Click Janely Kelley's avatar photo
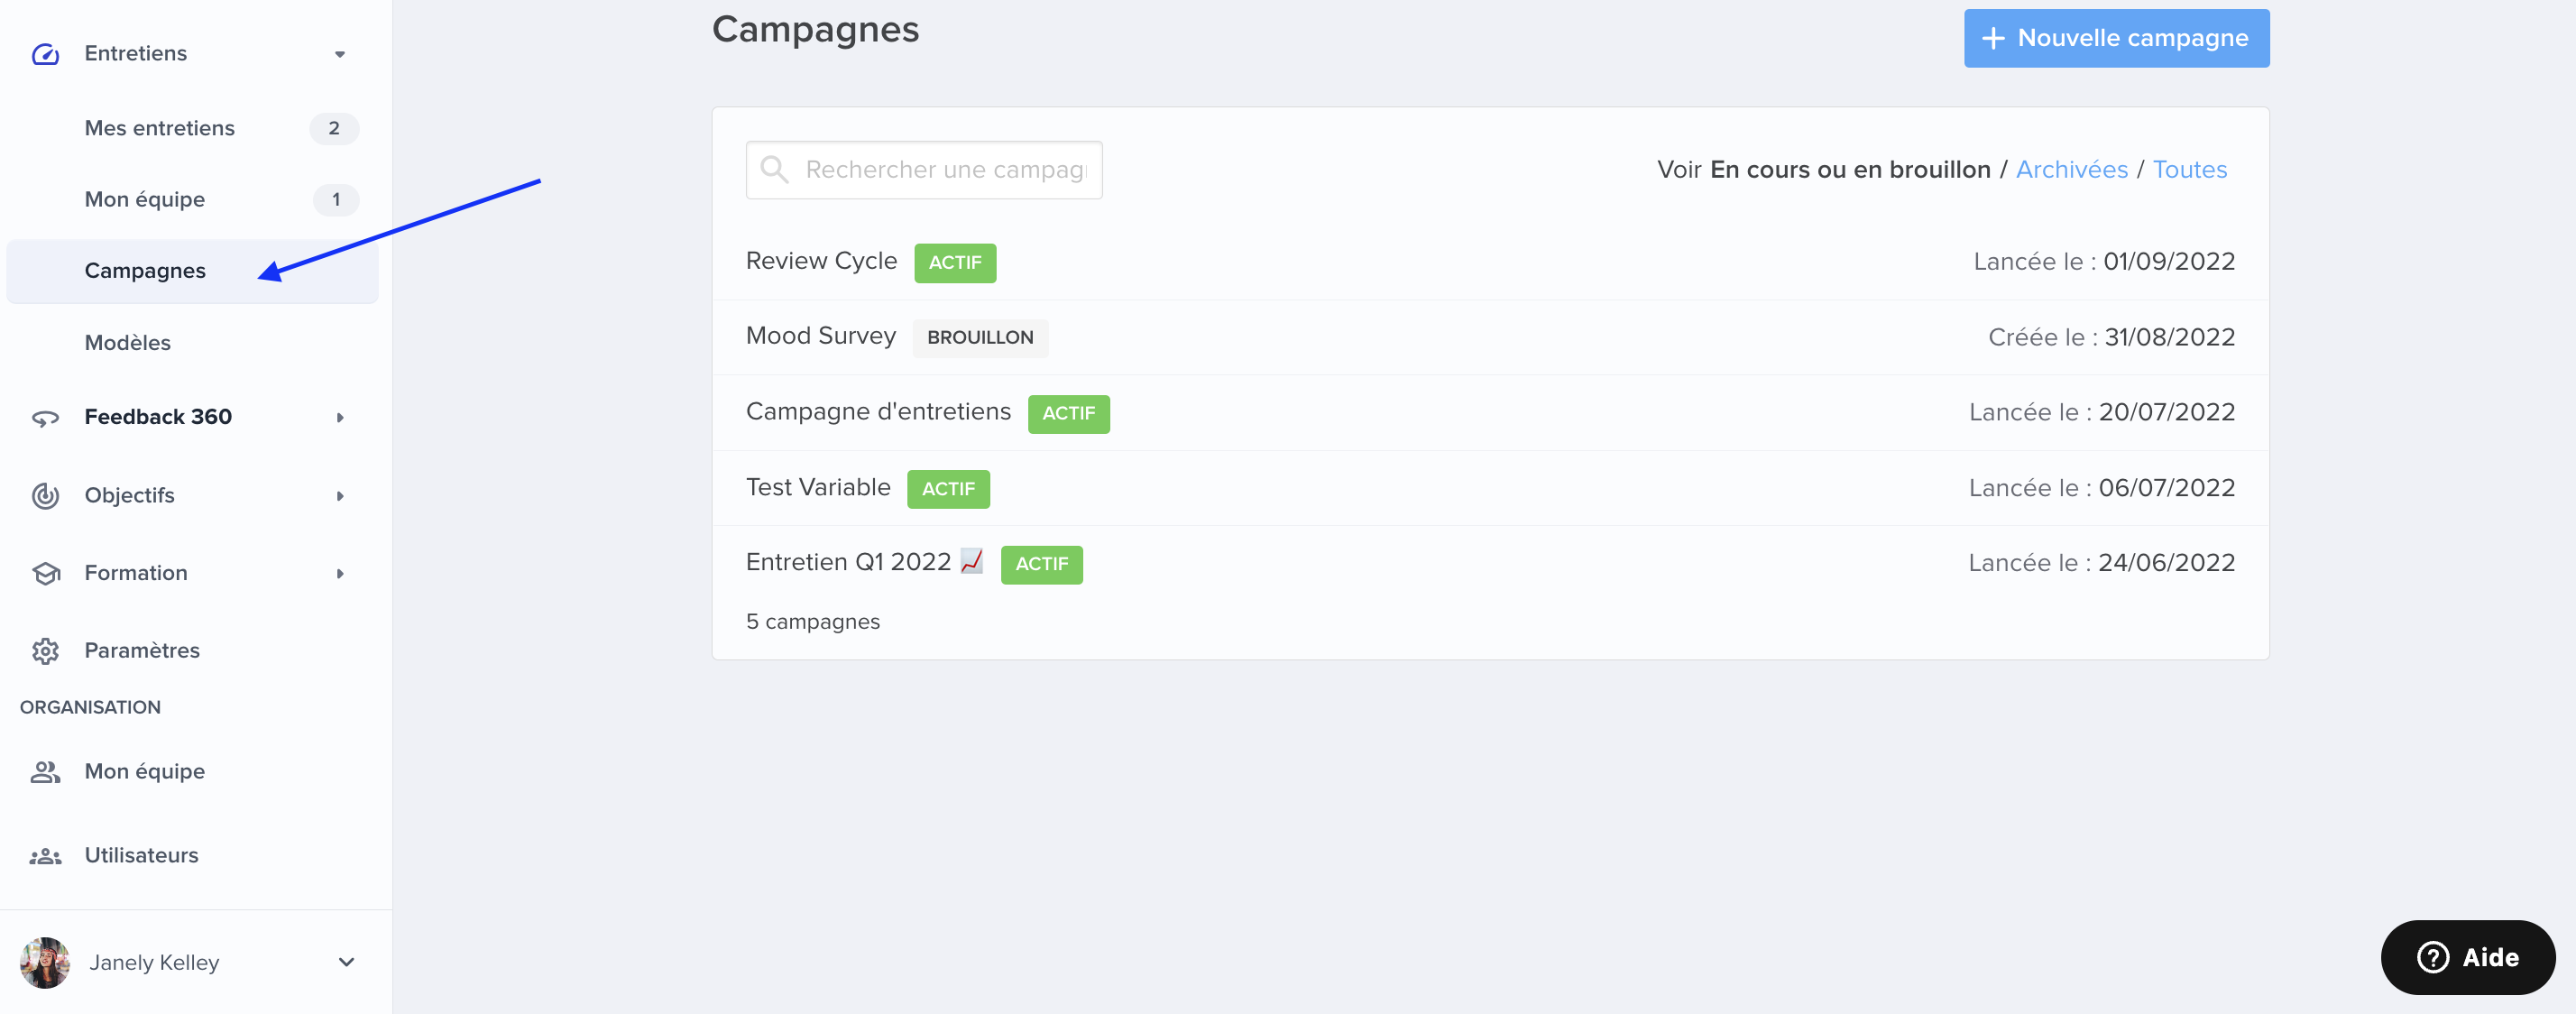 pyautogui.click(x=45, y=962)
